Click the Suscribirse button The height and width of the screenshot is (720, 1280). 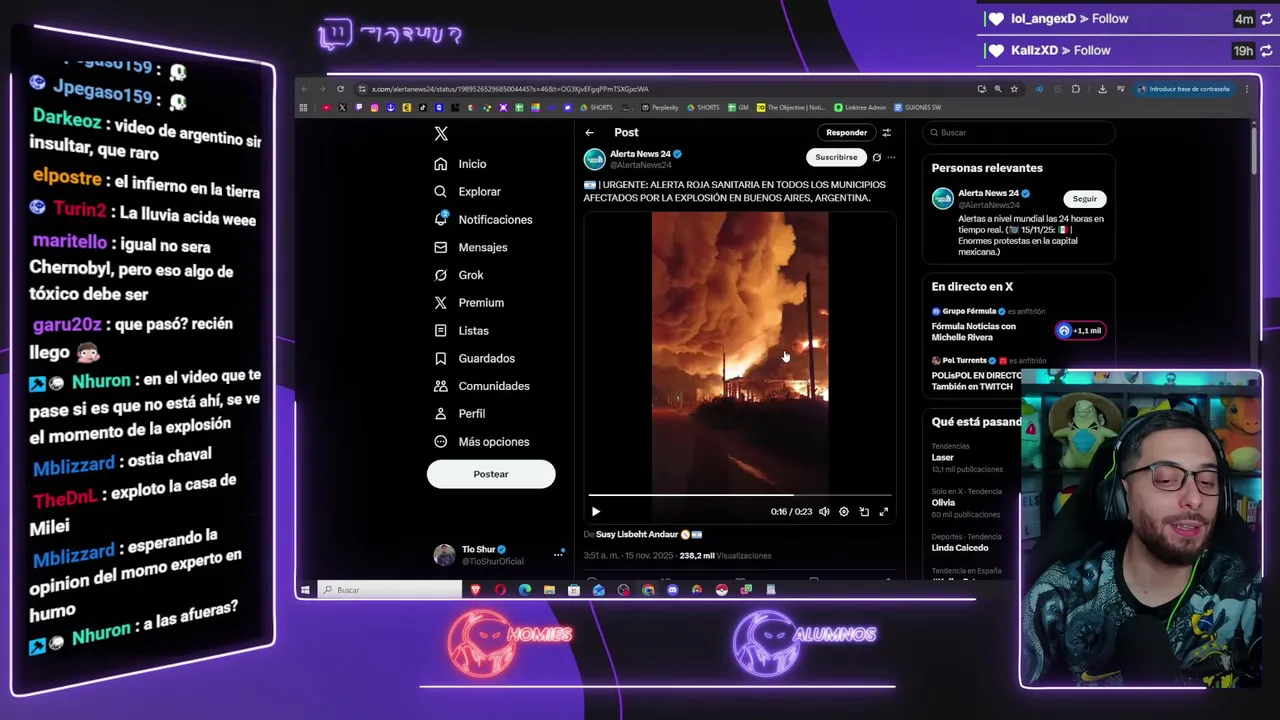836,157
